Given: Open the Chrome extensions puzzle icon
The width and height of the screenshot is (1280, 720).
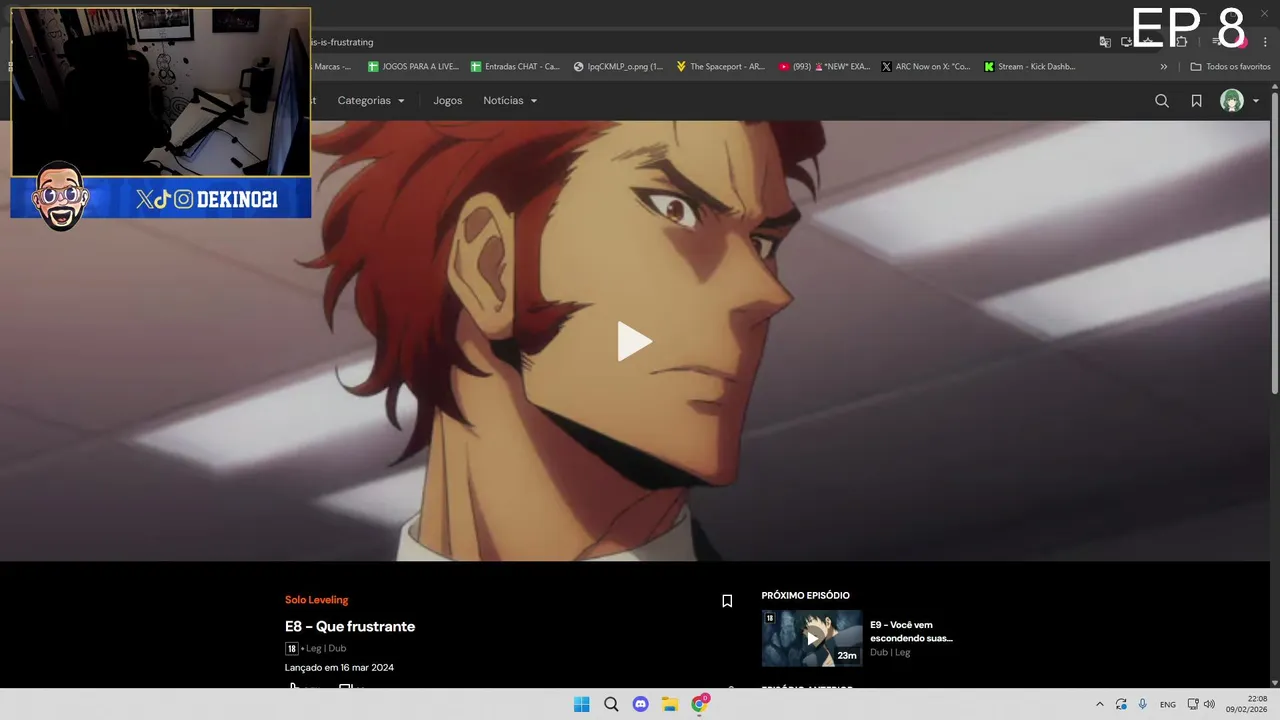Looking at the screenshot, I should click(x=1181, y=42).
